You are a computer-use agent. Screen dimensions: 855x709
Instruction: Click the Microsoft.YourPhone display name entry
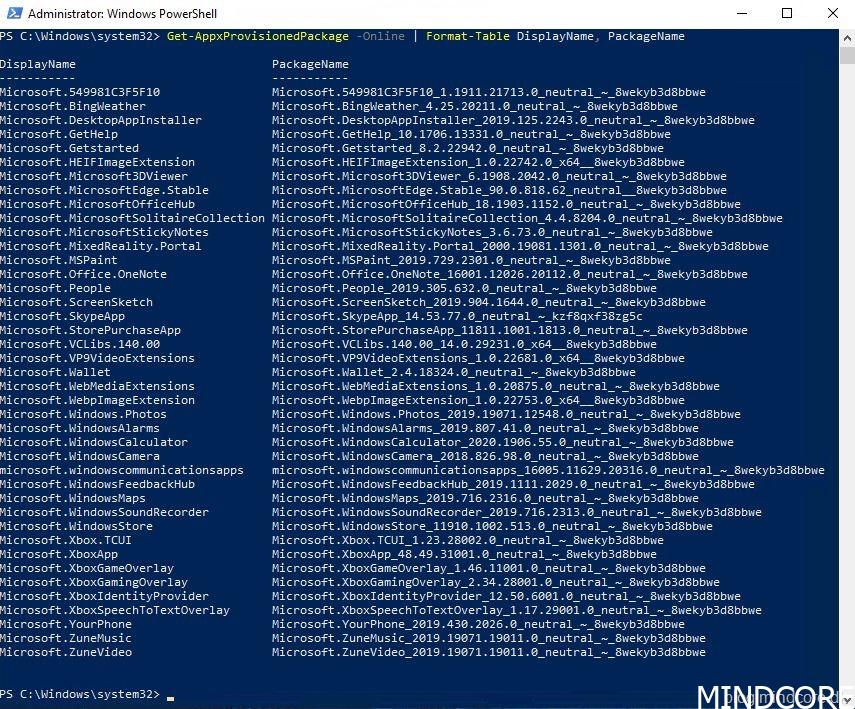coord(65,624)
